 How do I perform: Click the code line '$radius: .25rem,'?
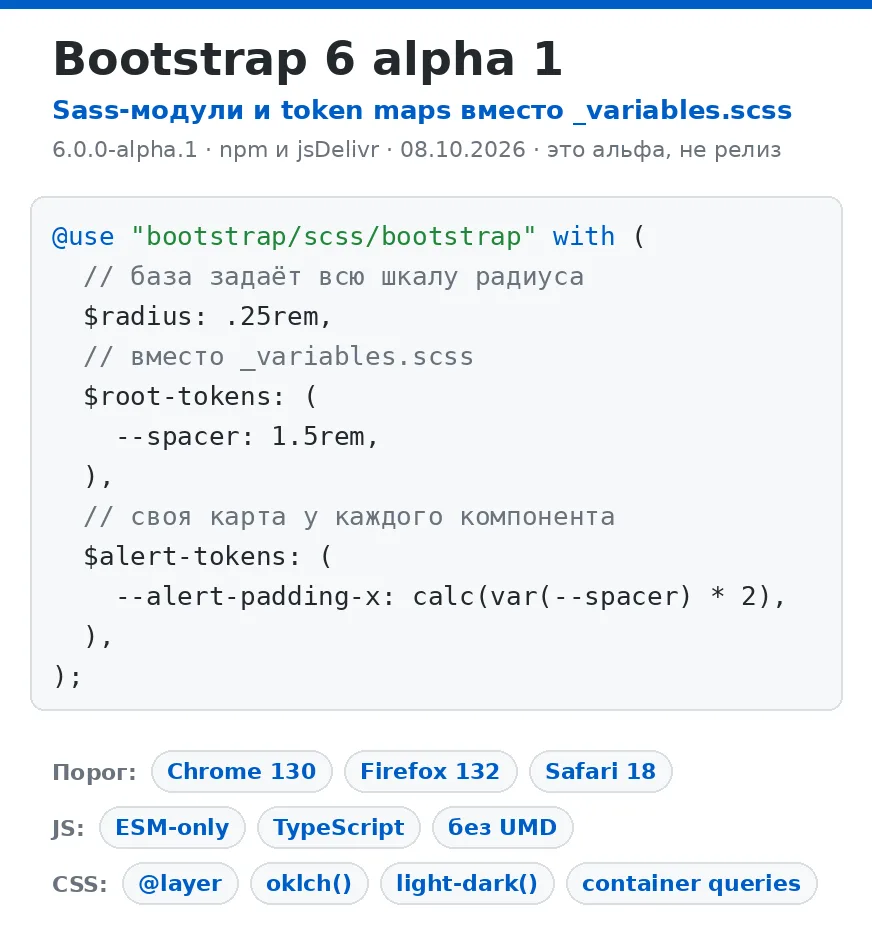(x=207, y=316)
